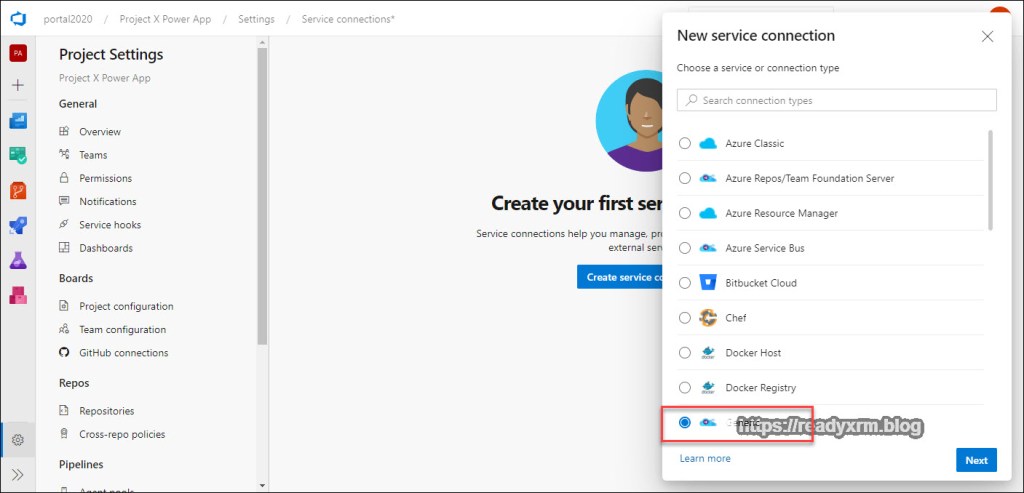This screenshot has height=493, width=1024.
Task: Click the plus icon to add new item
Action: tap(18, 86)
